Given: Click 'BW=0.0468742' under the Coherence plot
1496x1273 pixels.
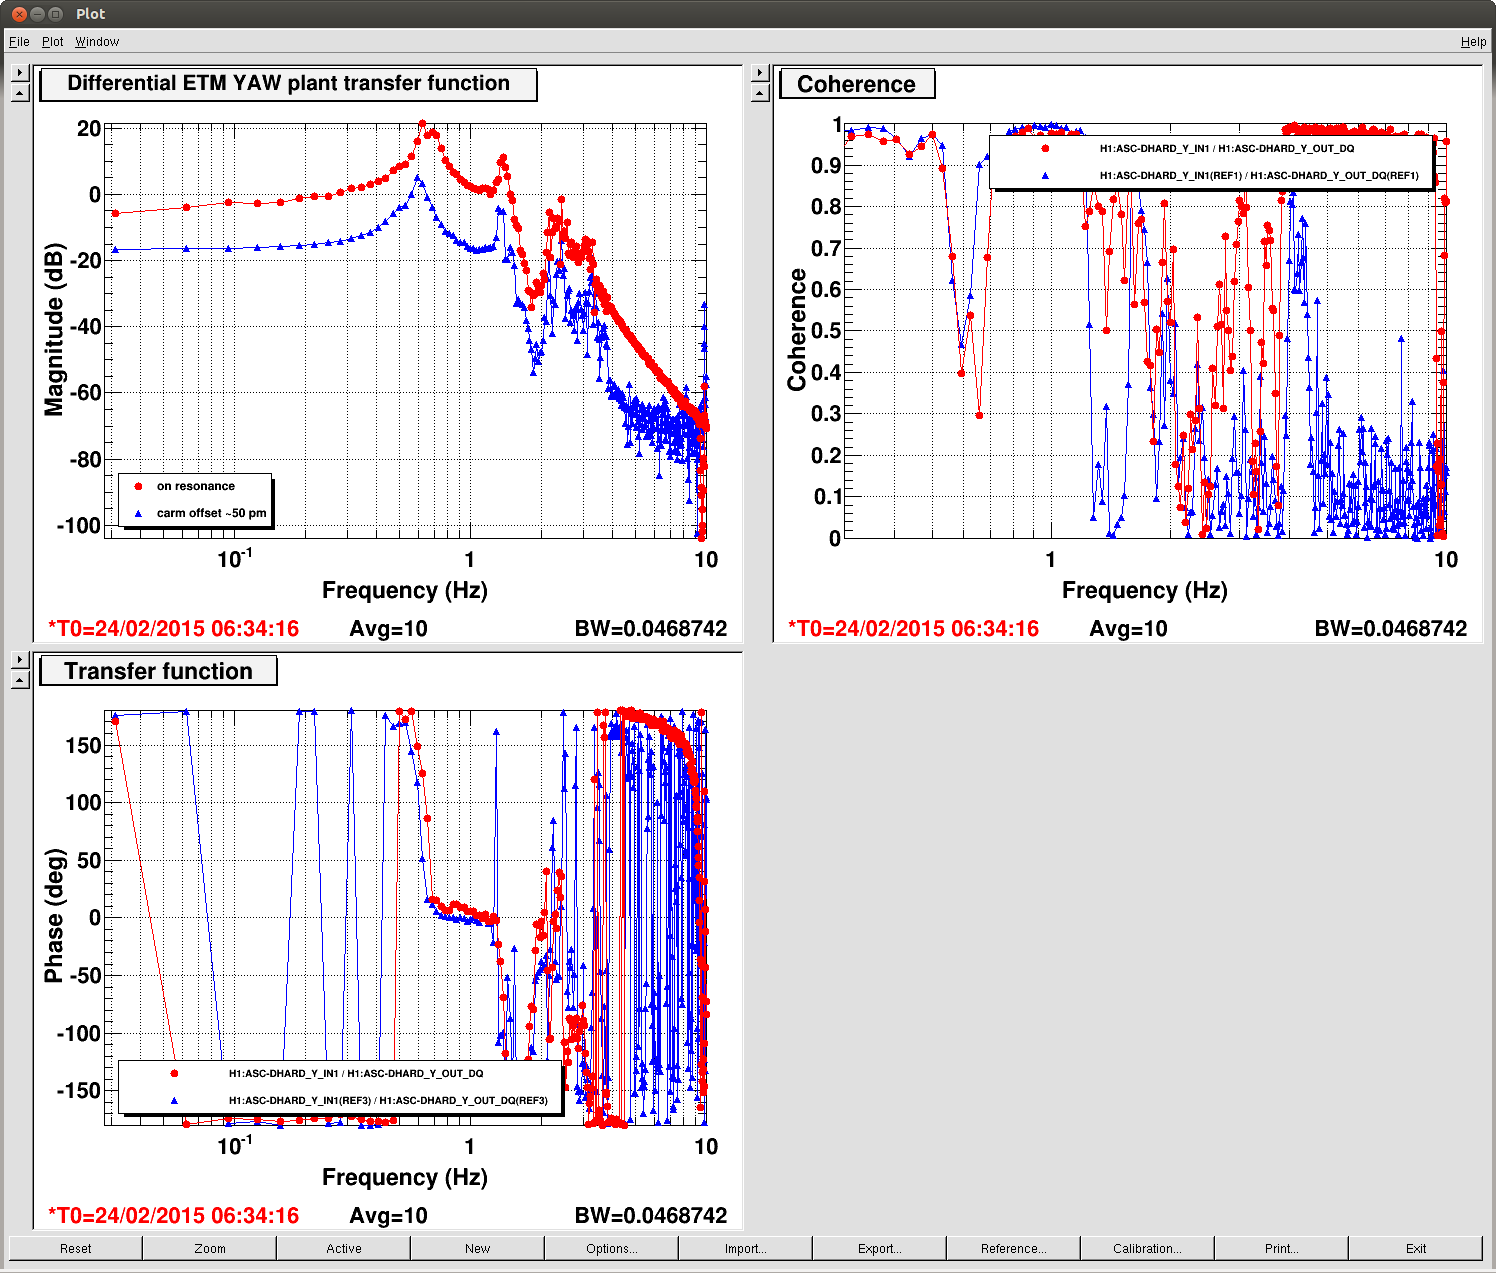Looking at the screenshot, I should point(1391,629).
